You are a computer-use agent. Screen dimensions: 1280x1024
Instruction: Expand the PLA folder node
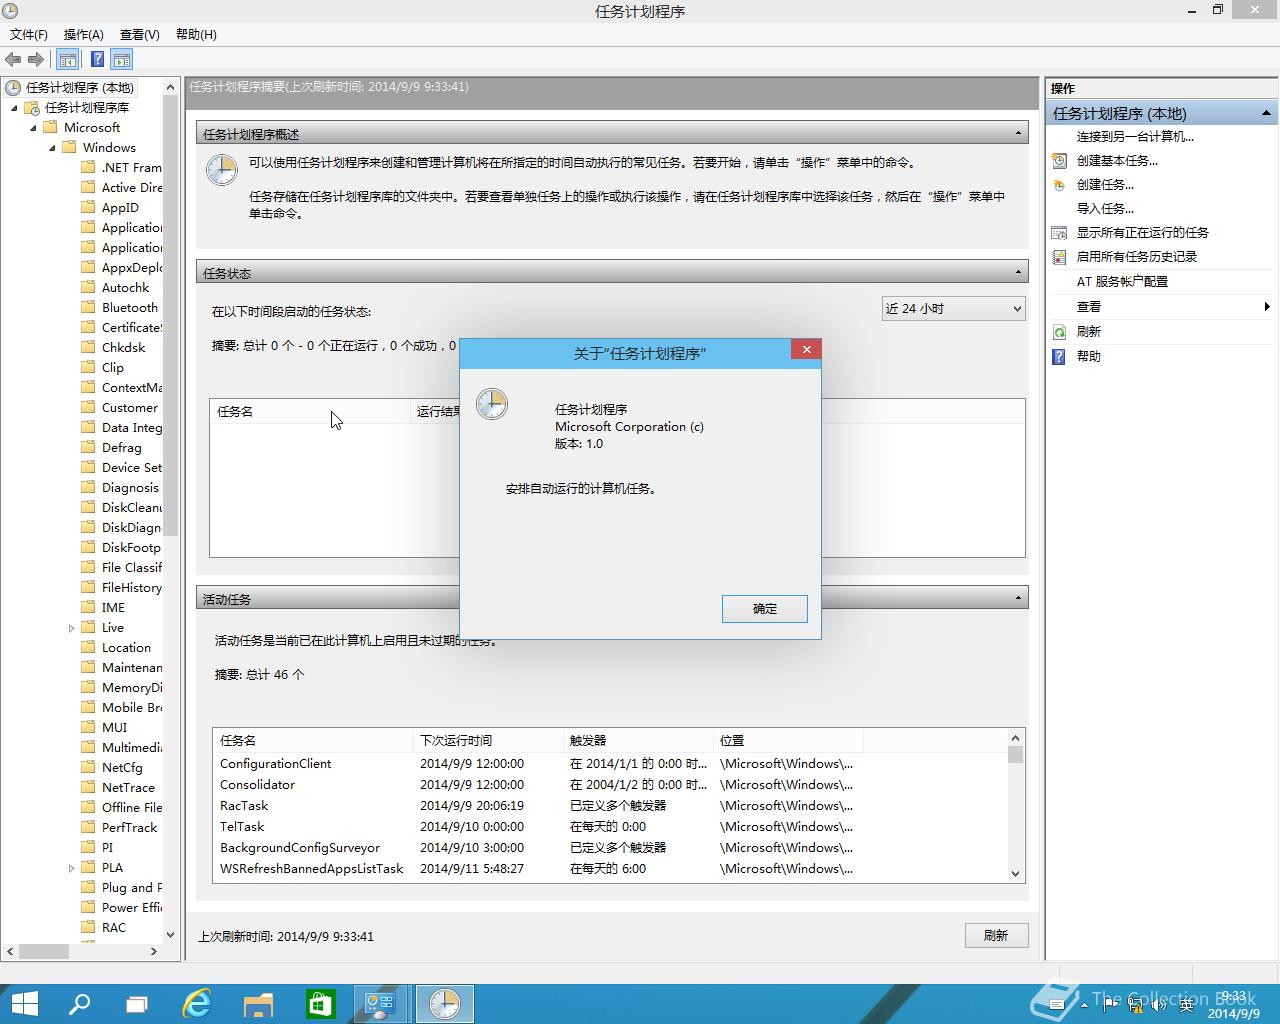(71, 868)
